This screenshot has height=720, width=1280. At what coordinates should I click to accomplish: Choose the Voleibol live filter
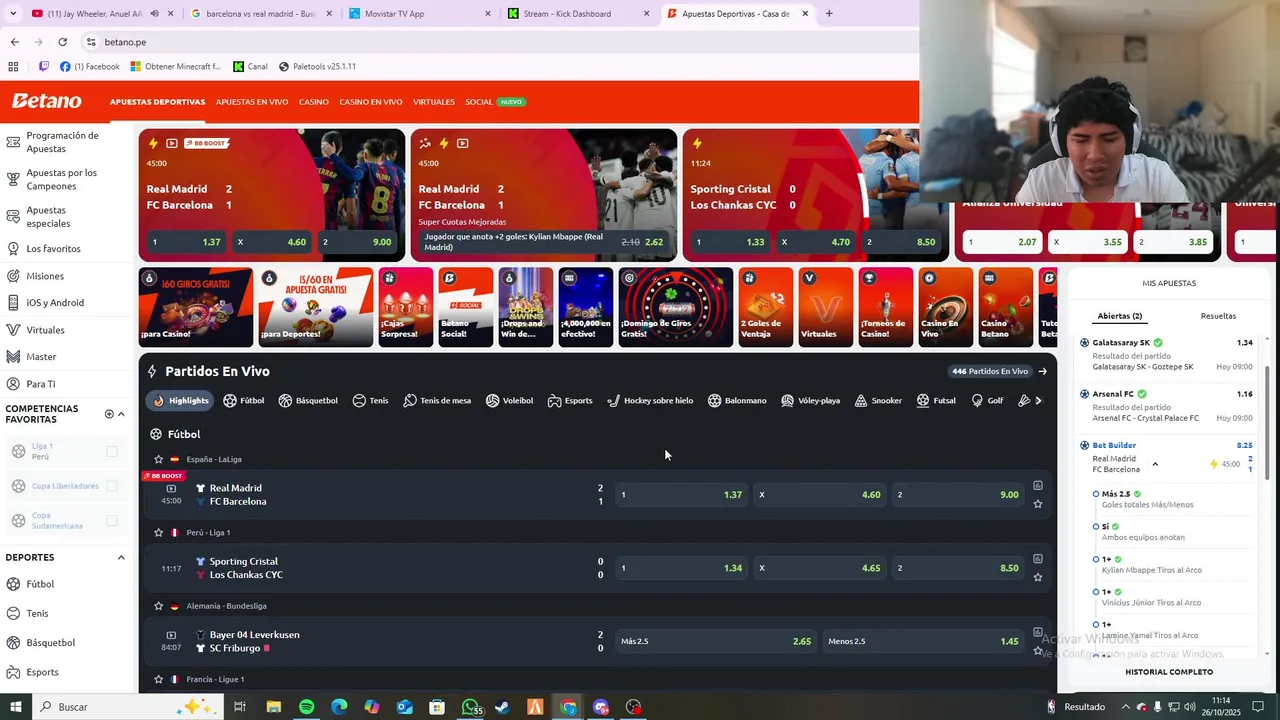(509, 400)
